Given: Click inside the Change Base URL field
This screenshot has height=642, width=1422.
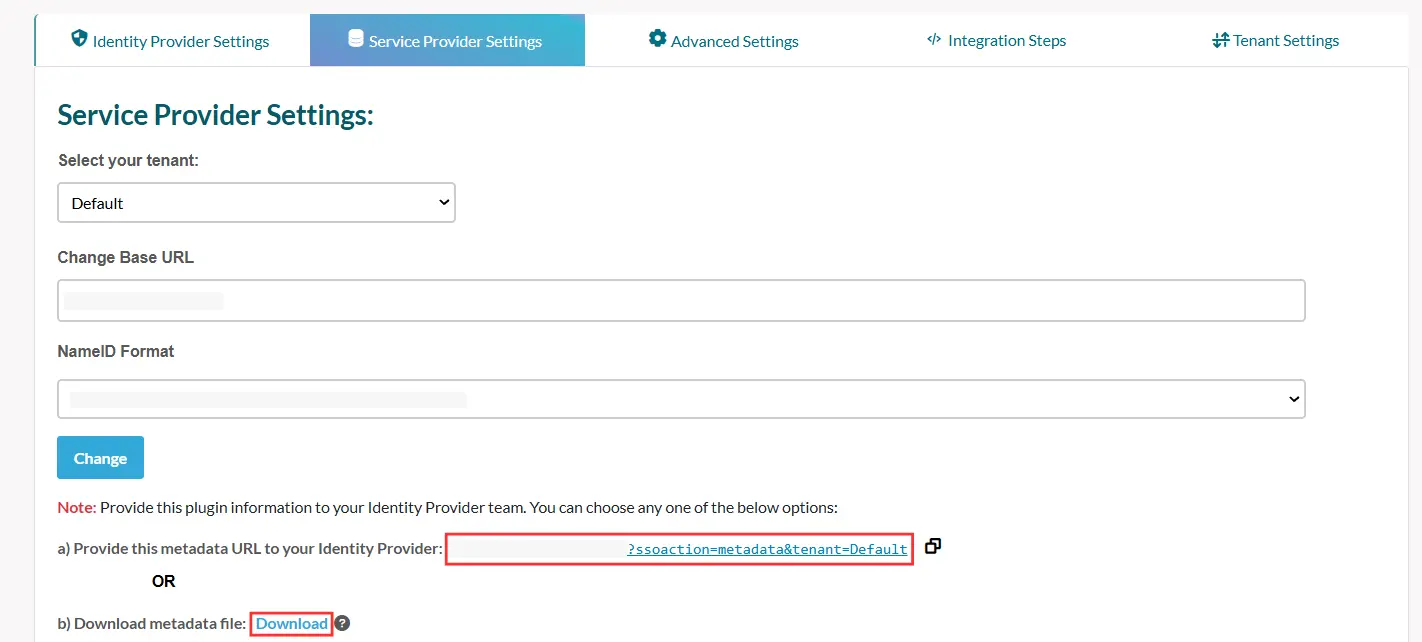Looking at the screenshot, I should (x=681, y=300).
